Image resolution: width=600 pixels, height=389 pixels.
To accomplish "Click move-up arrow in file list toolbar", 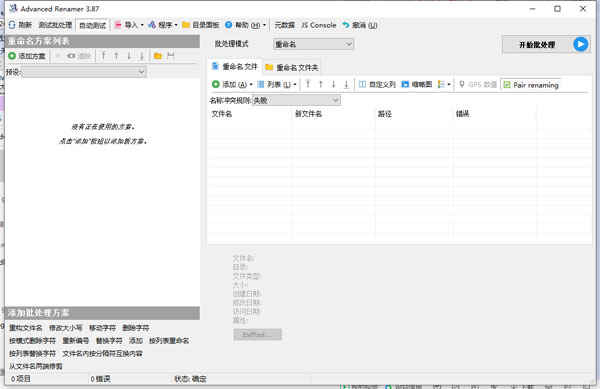I will point(321,85).
